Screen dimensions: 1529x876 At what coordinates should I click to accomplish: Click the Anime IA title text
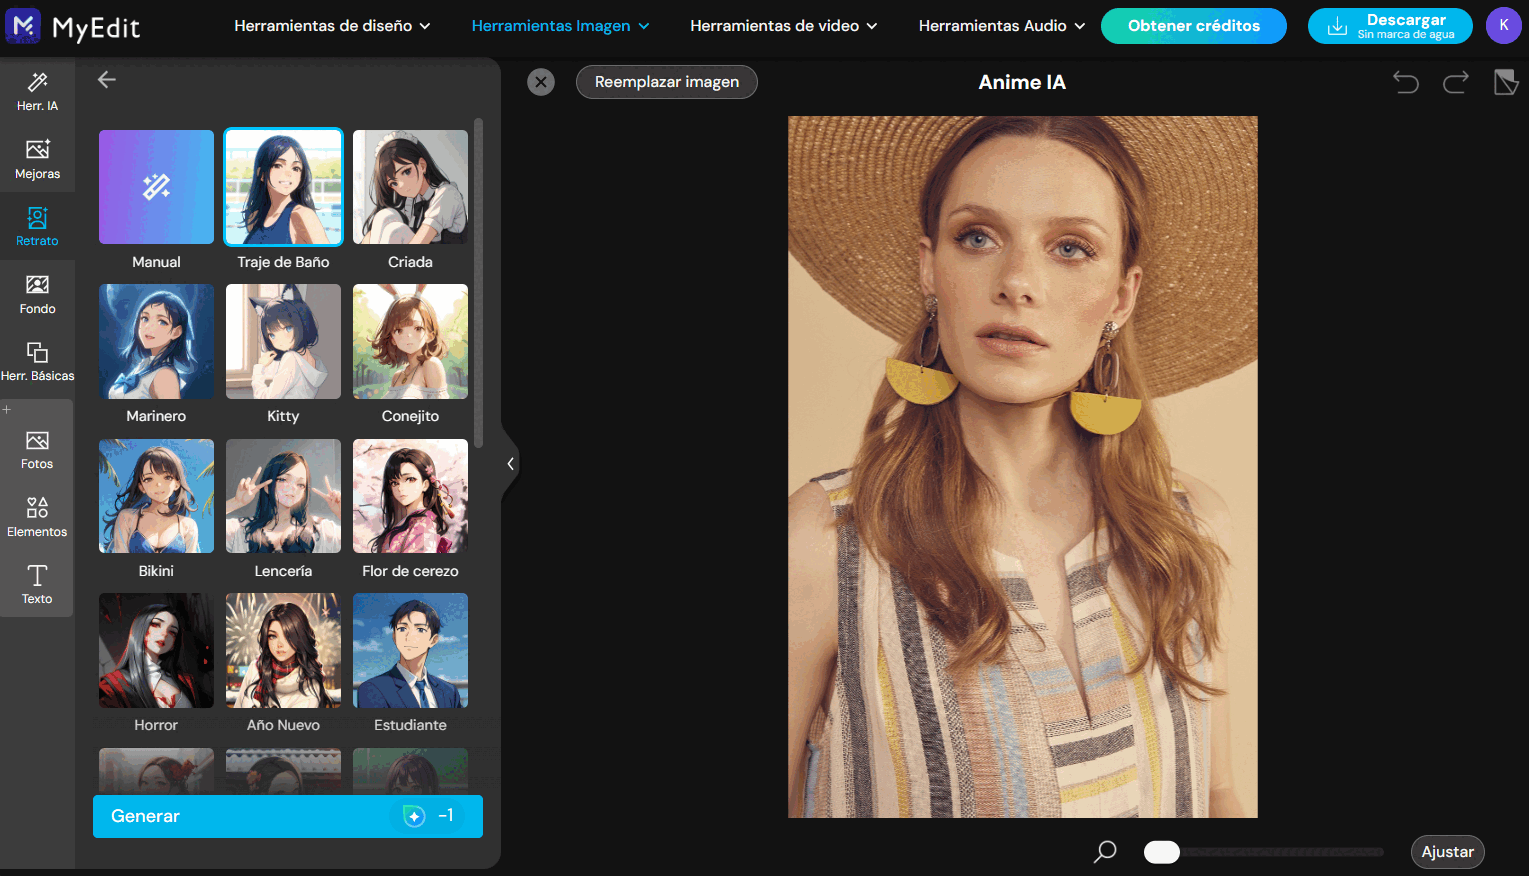point(1022,82)
